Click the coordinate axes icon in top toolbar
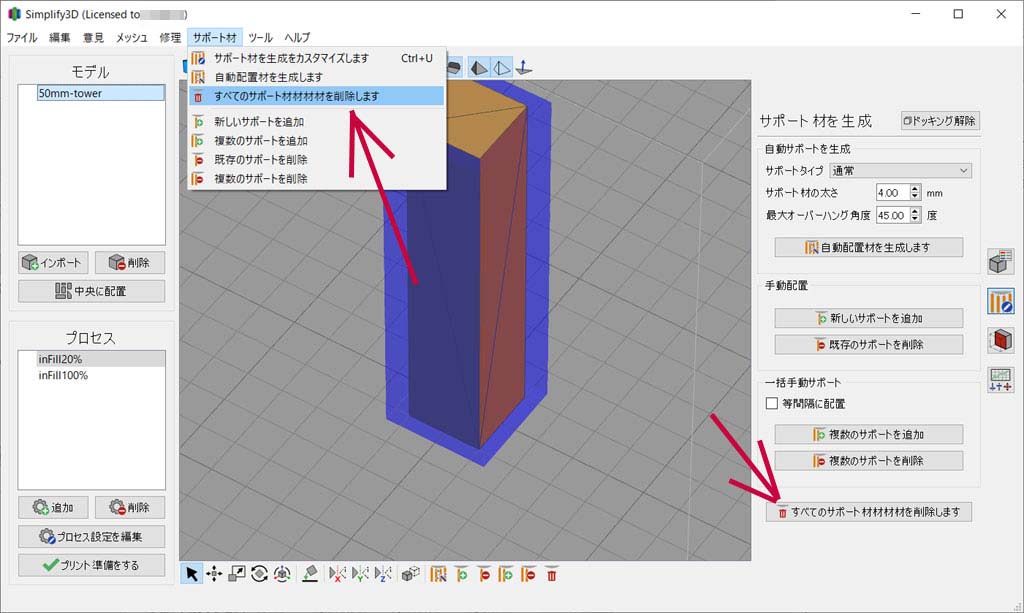Viewport: 1024px width, 613px height. click(524, 68)
